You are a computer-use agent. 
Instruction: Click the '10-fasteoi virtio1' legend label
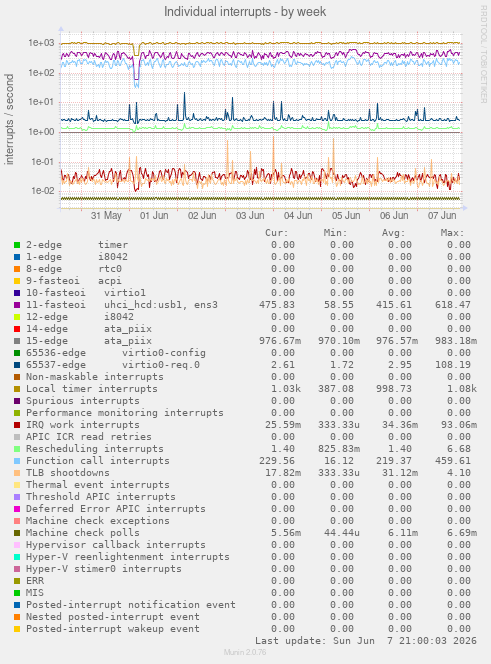click(x=86, y=293)
